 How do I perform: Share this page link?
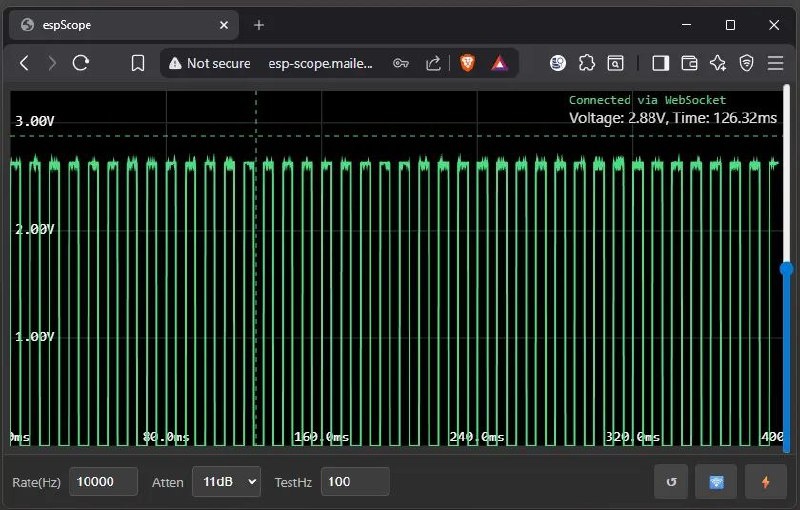click(433, 63)
